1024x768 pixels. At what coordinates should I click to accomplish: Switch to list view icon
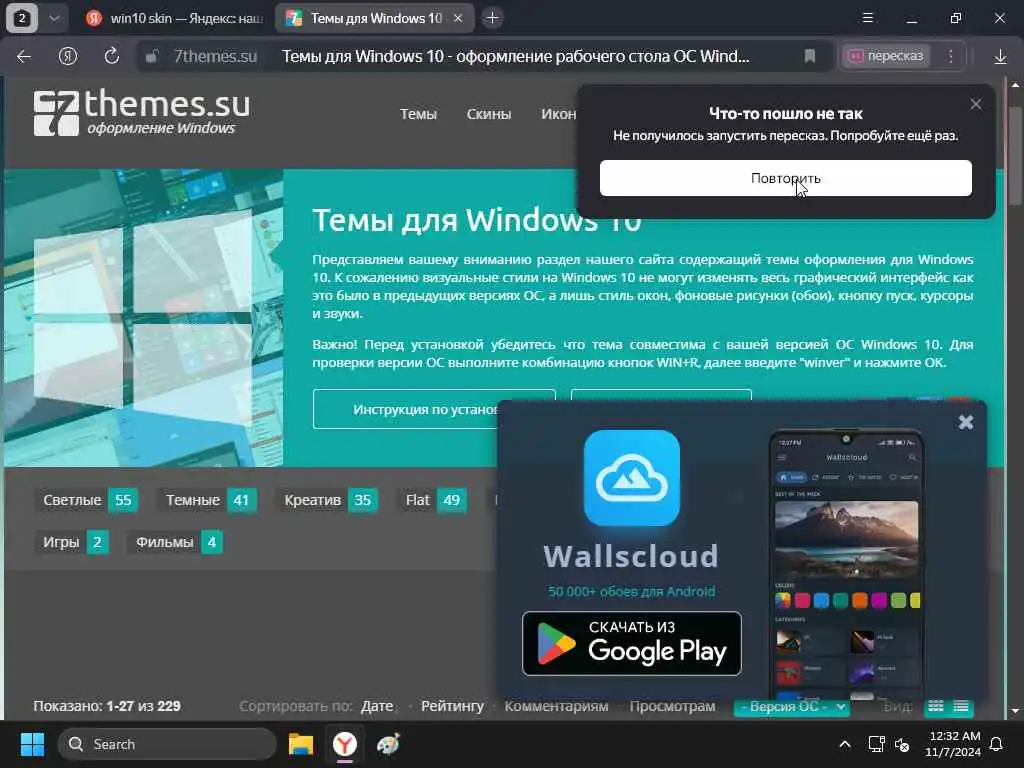click(961, 707)
